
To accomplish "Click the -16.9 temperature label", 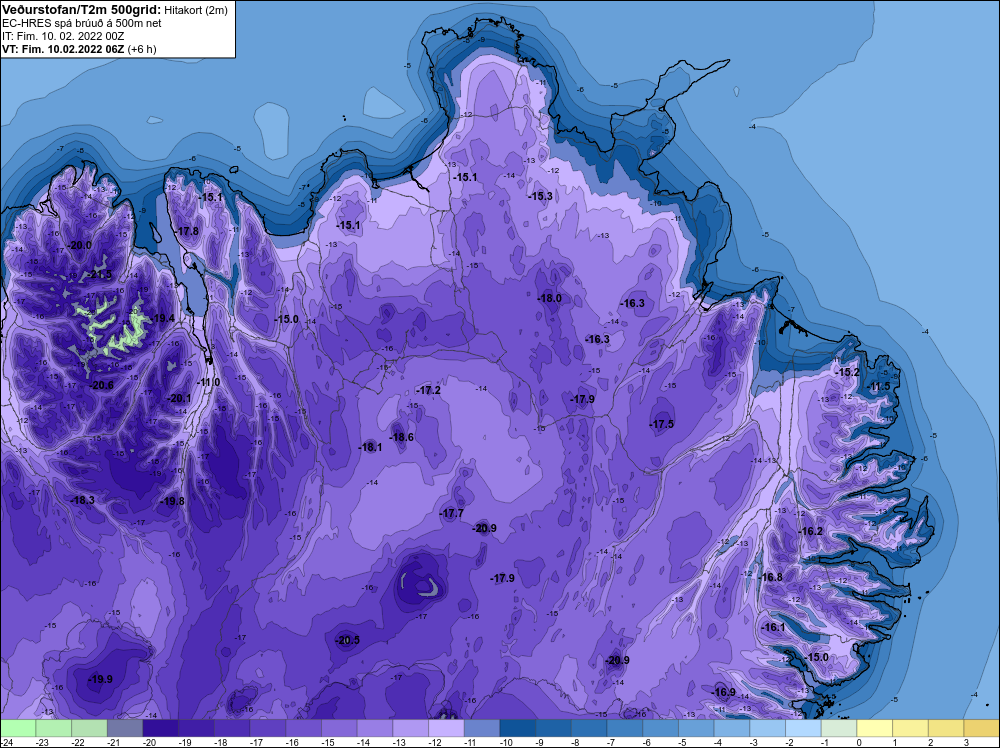I will coord(724,693).
